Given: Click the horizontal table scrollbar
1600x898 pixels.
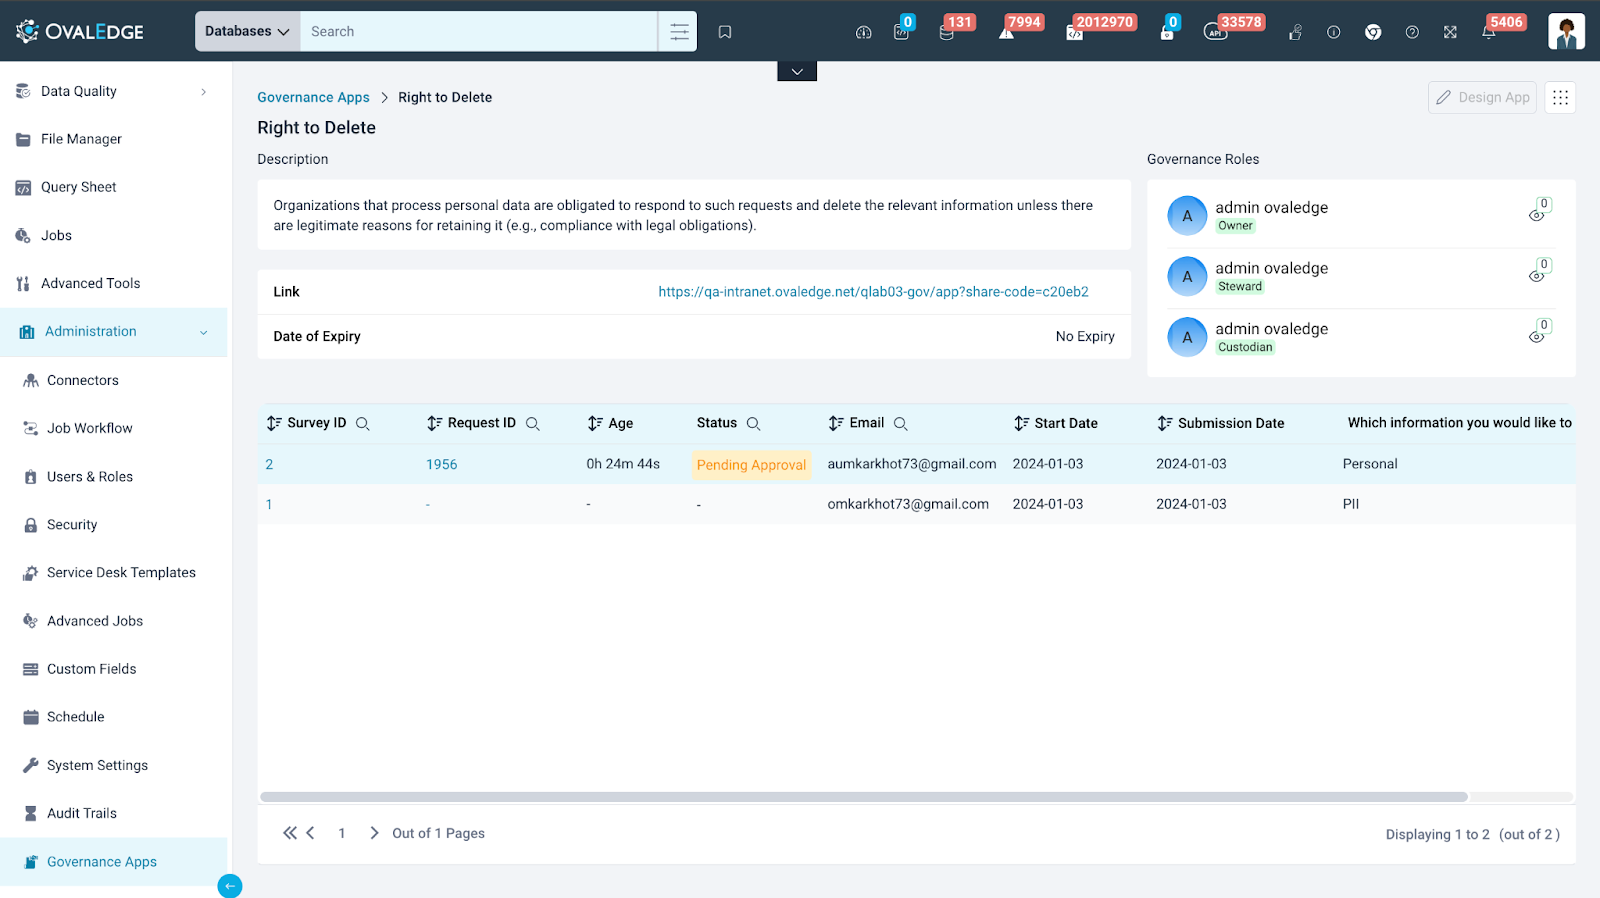Looking at the screenshot, I should pos(864,797).
